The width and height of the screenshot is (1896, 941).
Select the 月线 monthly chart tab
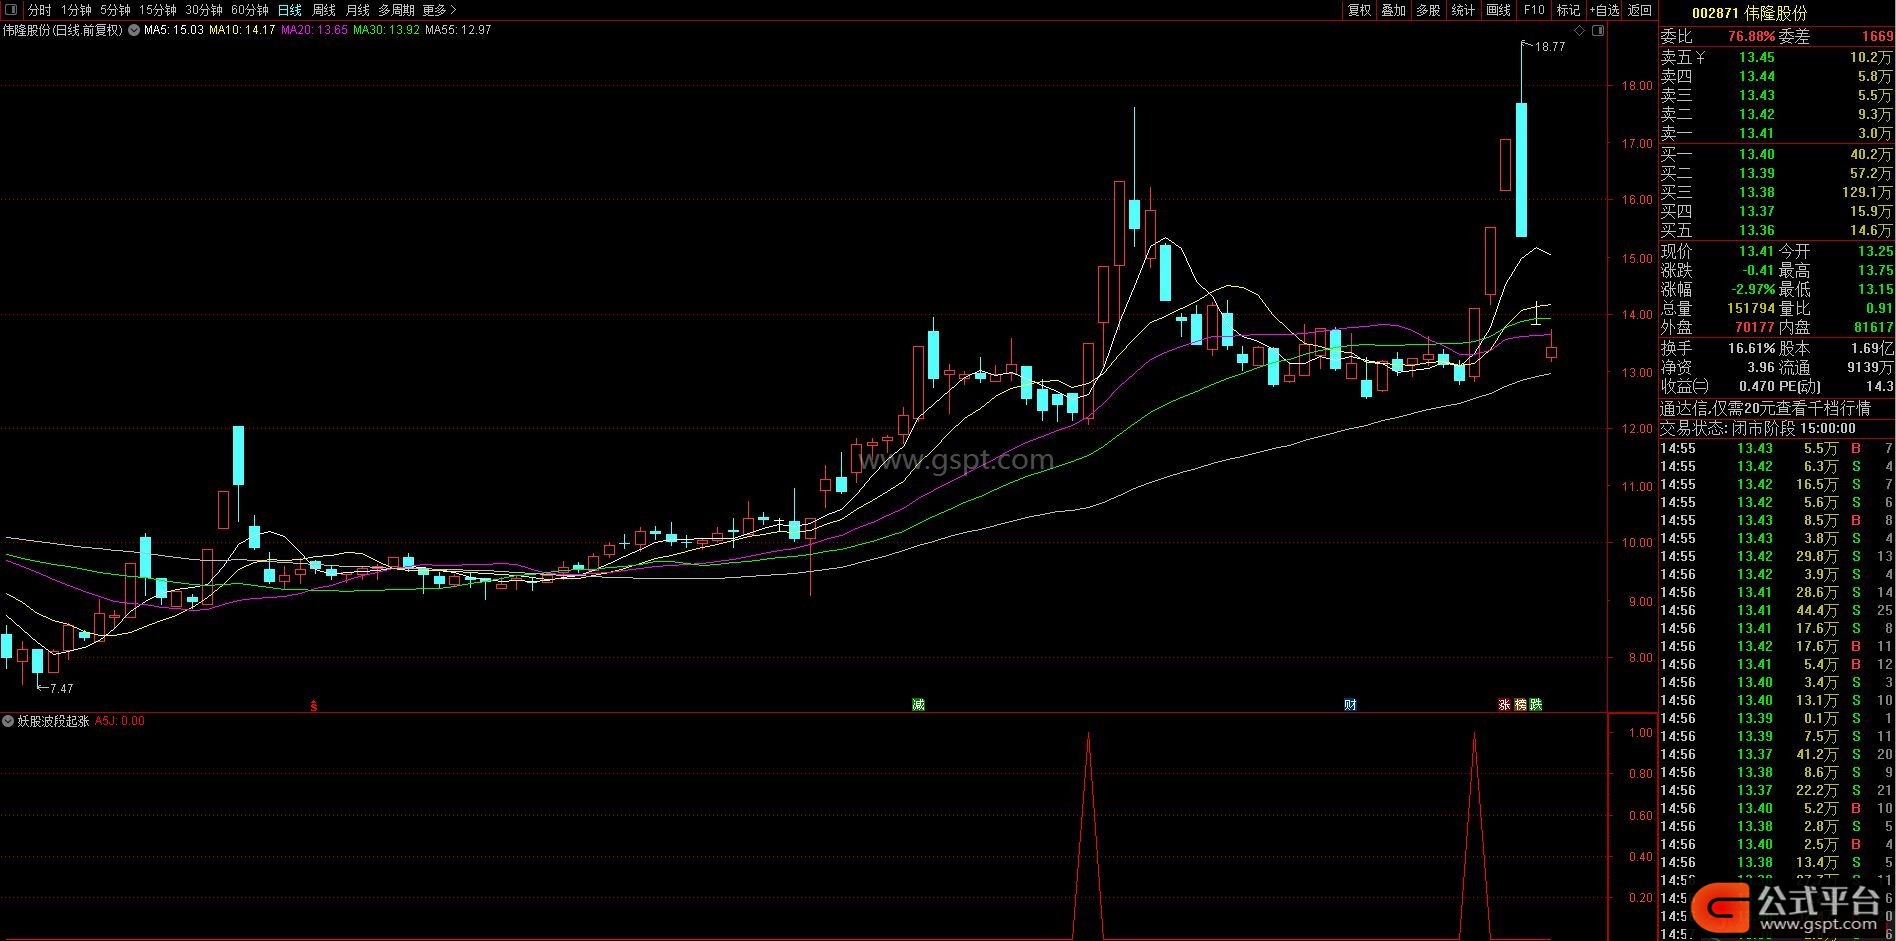tap(357, 10)
